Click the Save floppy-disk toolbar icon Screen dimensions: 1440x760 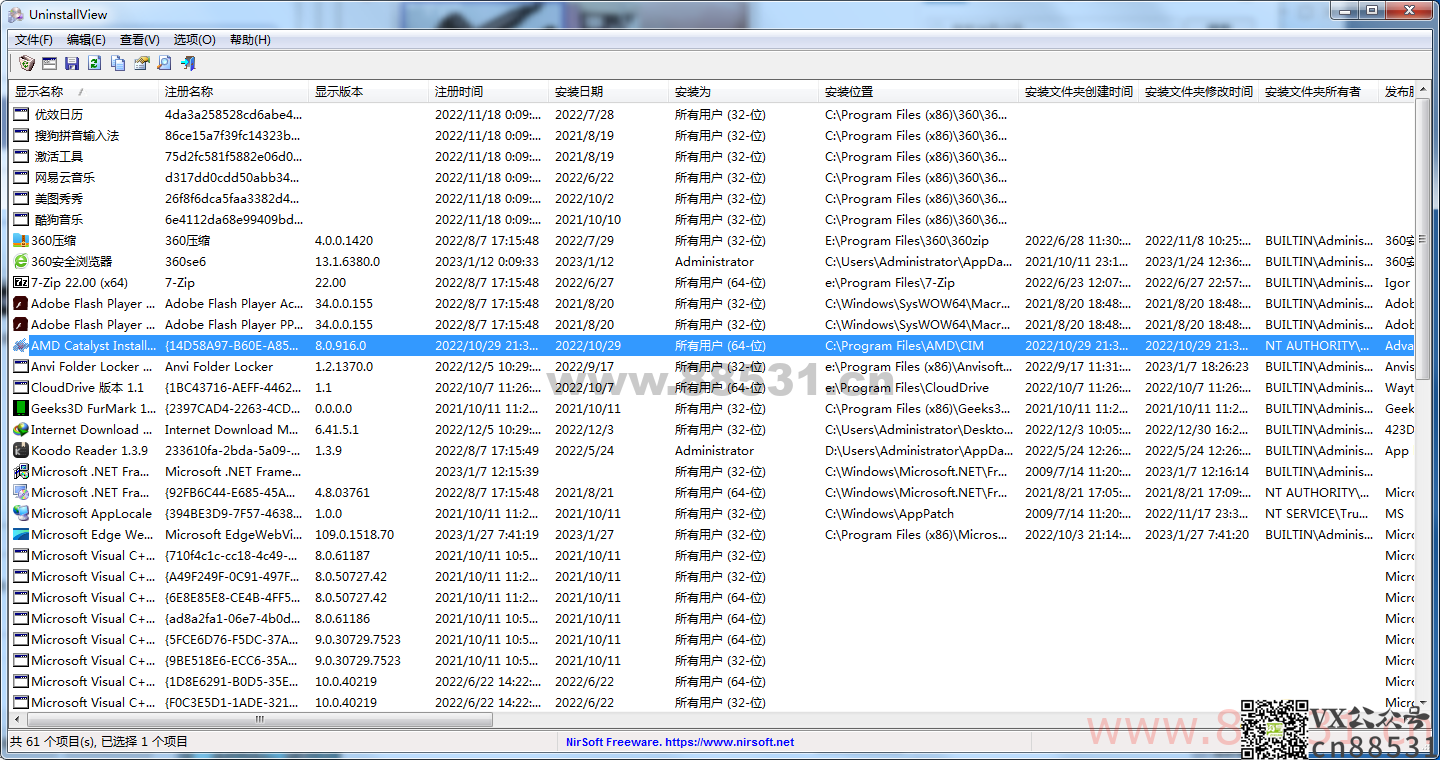coord(72,63)
